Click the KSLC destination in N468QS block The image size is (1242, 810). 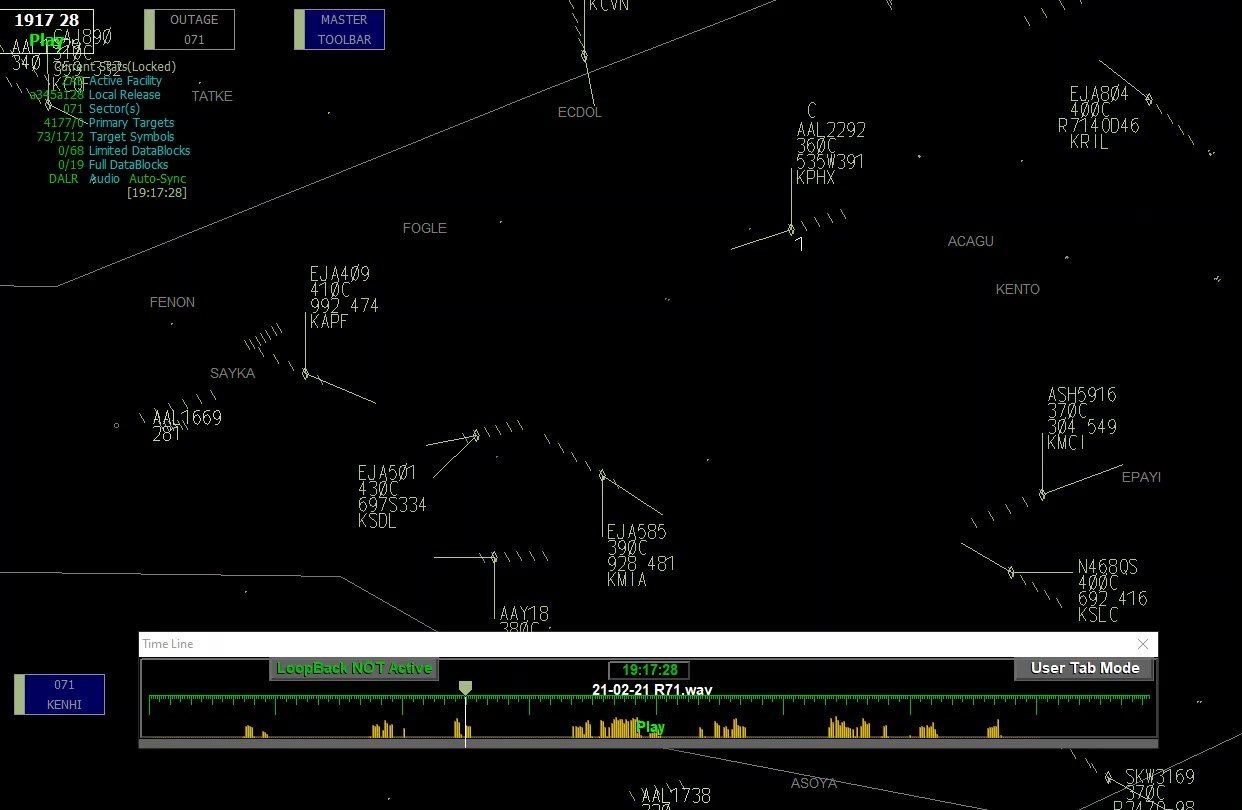coord(1098,615)
